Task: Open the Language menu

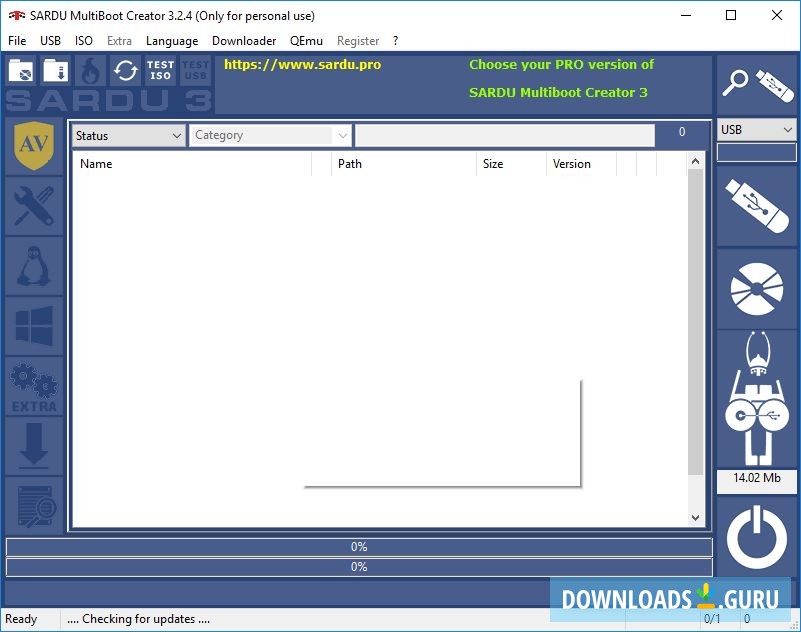Action: pos(172,41)
